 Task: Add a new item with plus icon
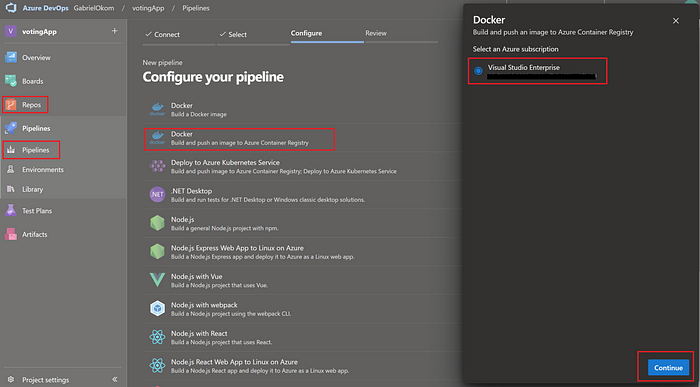(x=114, y=31)
